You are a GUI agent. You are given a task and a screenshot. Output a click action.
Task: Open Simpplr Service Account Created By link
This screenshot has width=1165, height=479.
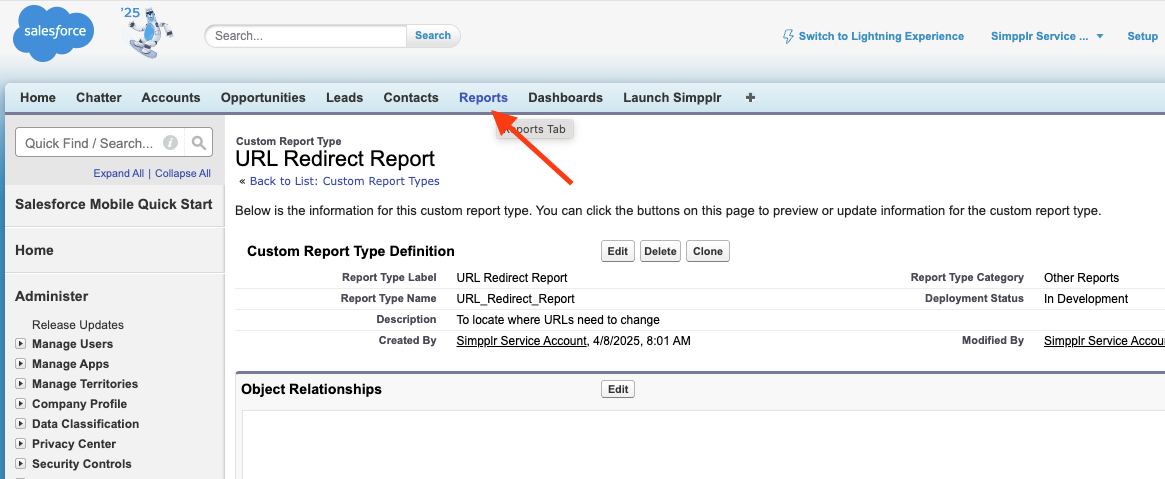point(522,341)
